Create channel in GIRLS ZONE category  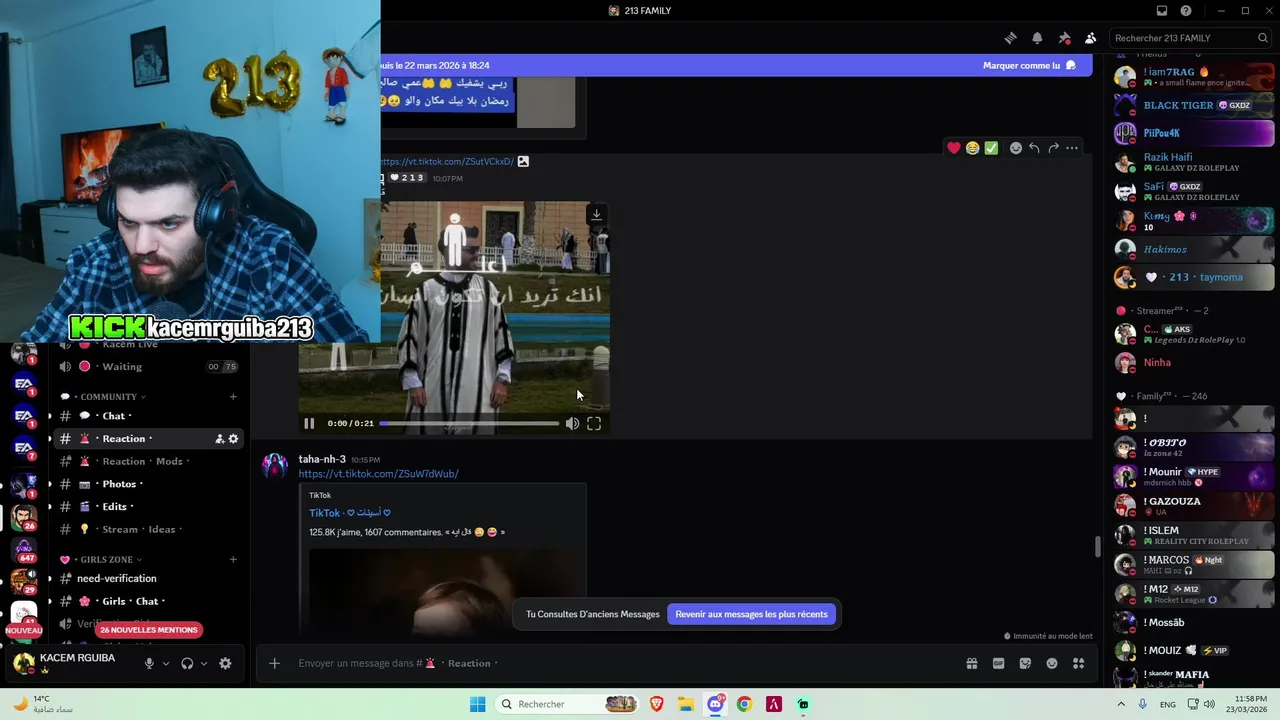point(233,560)
